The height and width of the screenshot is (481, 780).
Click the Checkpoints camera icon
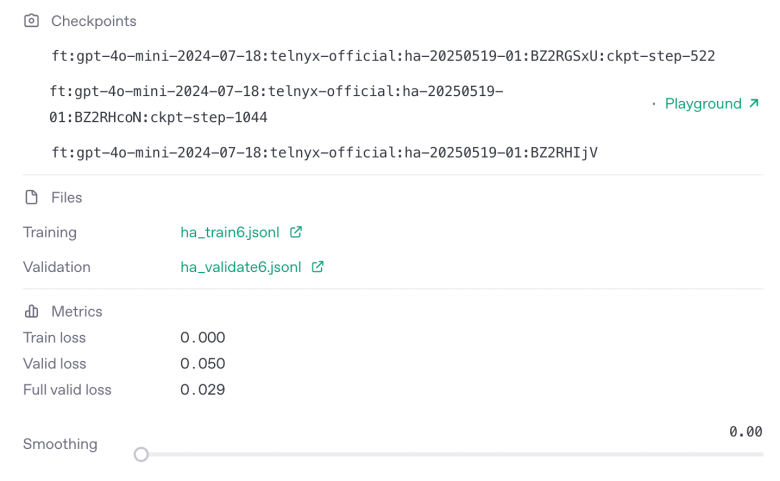coord(31,21)
